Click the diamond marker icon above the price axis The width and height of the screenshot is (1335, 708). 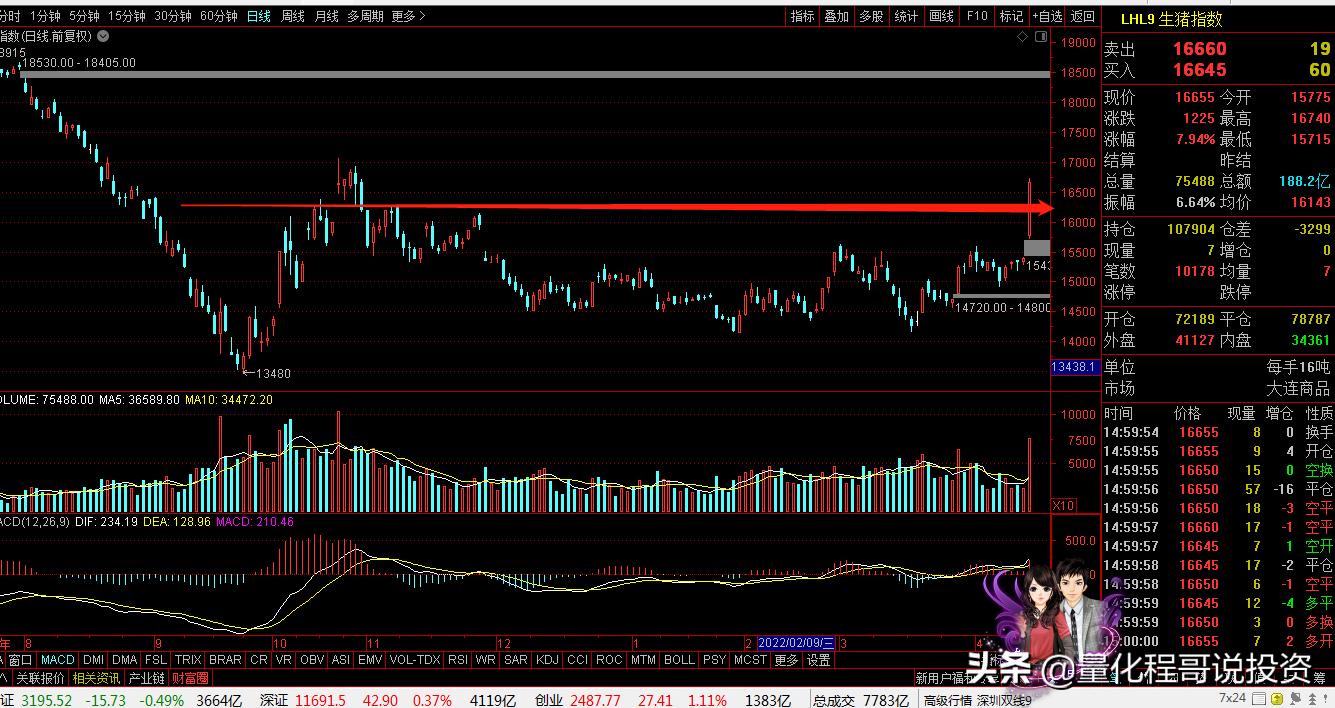point(1022,36)
